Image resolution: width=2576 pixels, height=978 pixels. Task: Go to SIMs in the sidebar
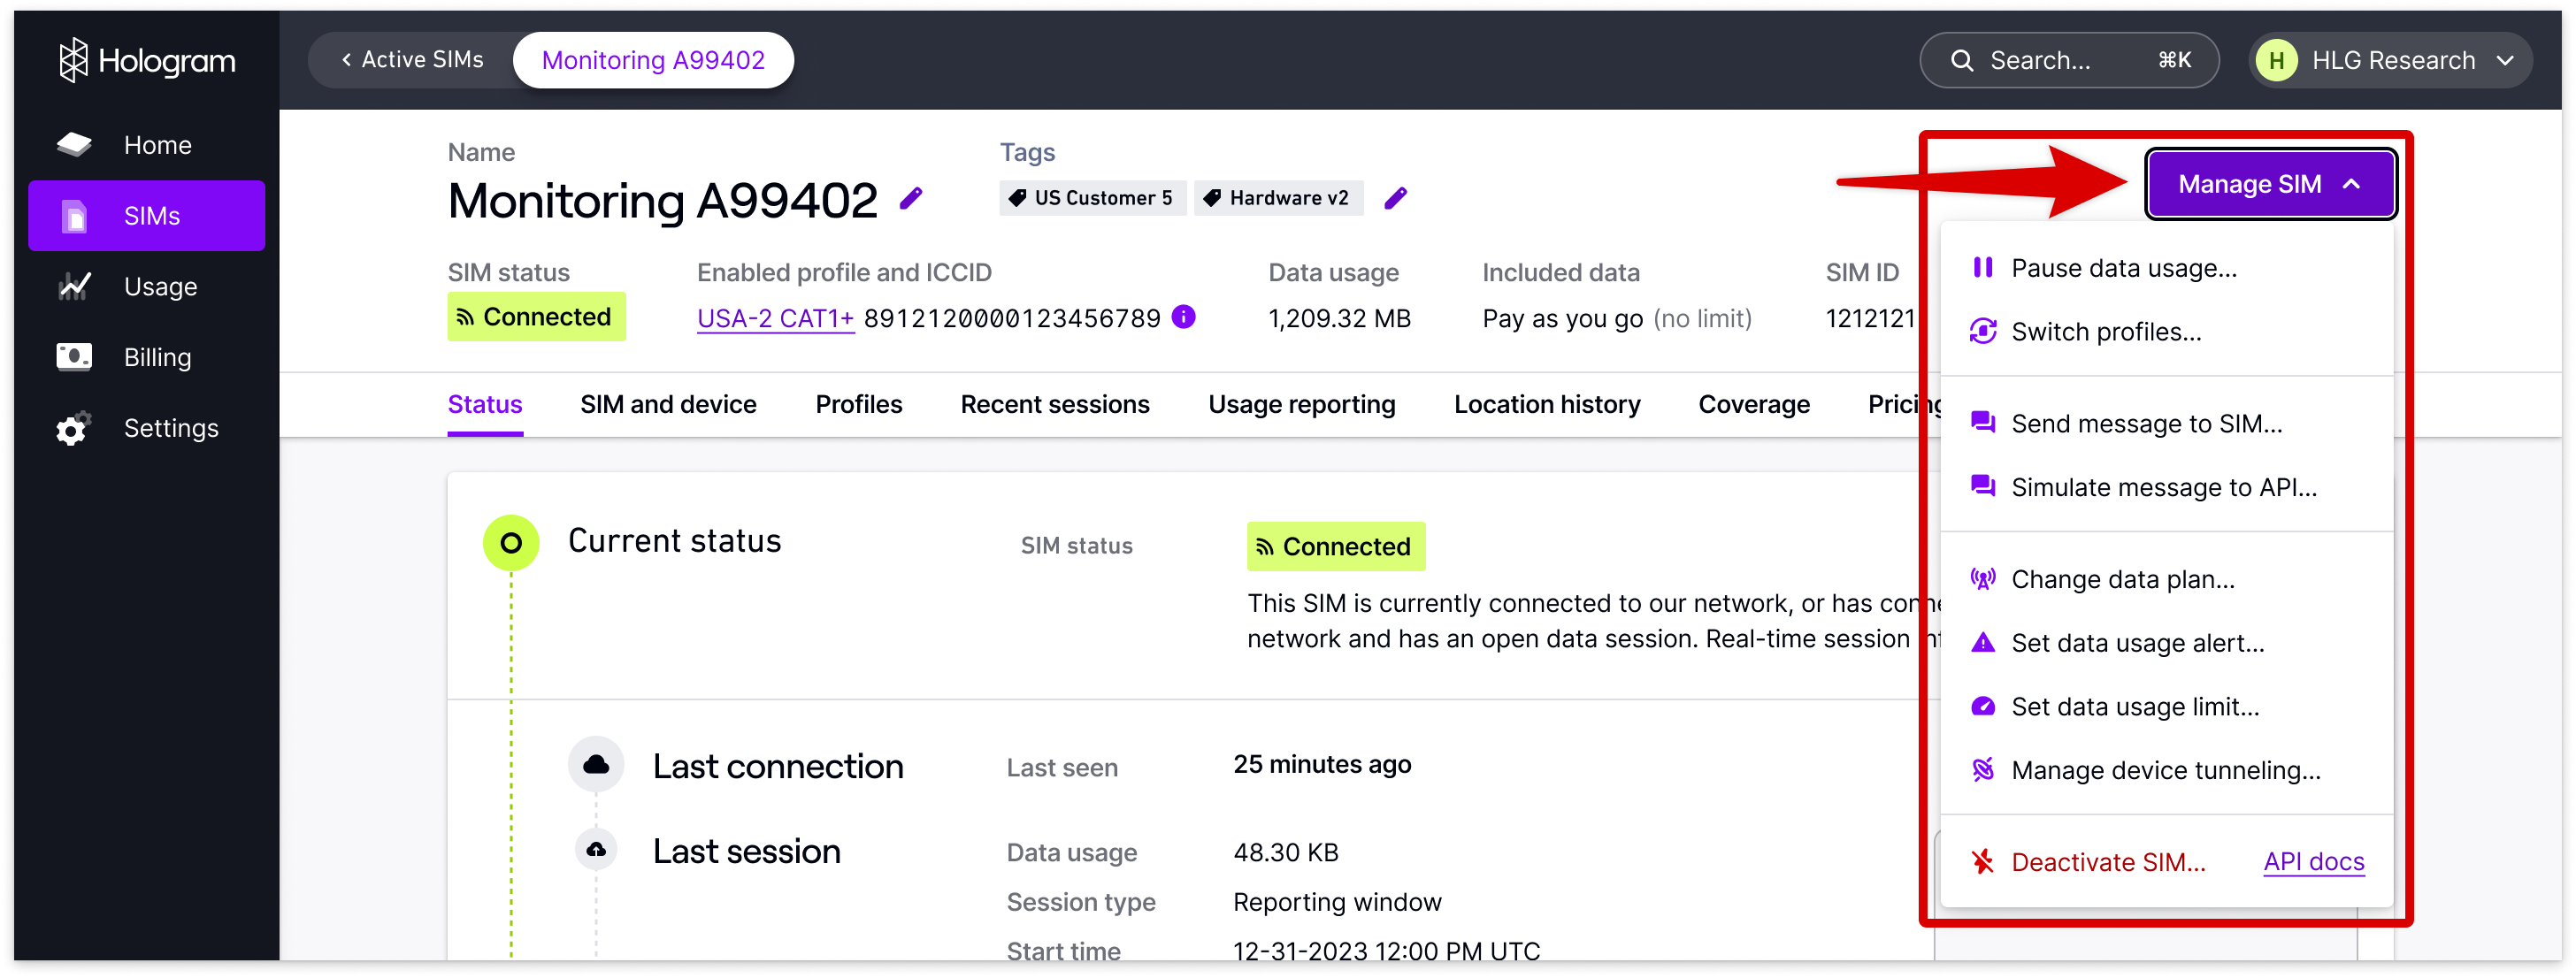pyautogui.click(x=147, y=216)
